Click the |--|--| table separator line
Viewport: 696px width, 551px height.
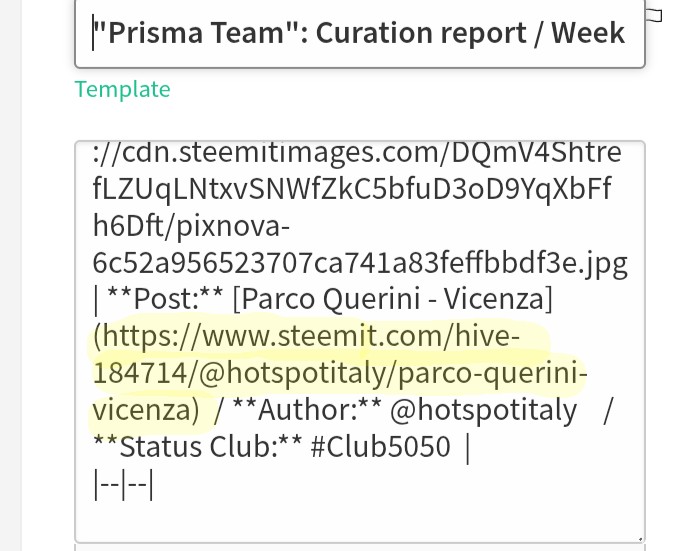pos(123,484)
